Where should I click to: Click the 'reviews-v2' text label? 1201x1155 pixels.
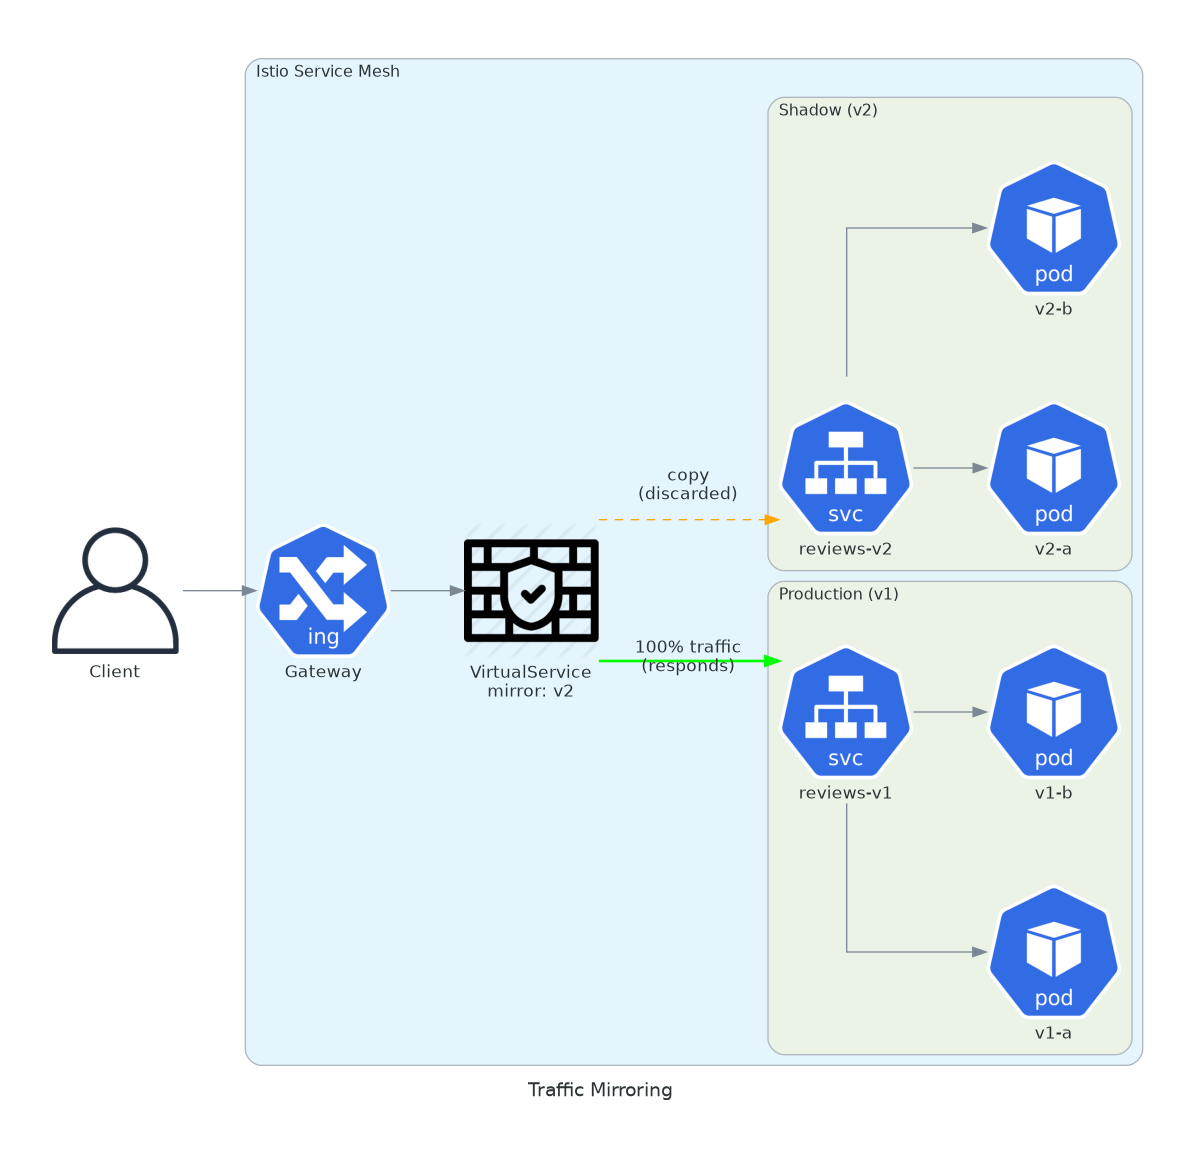click(x=846, y=549)
